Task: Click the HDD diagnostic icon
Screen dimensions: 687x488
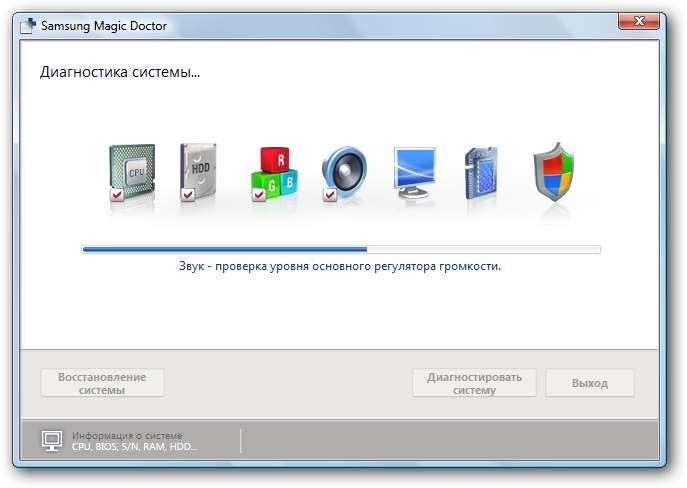Action: [198, 172]
